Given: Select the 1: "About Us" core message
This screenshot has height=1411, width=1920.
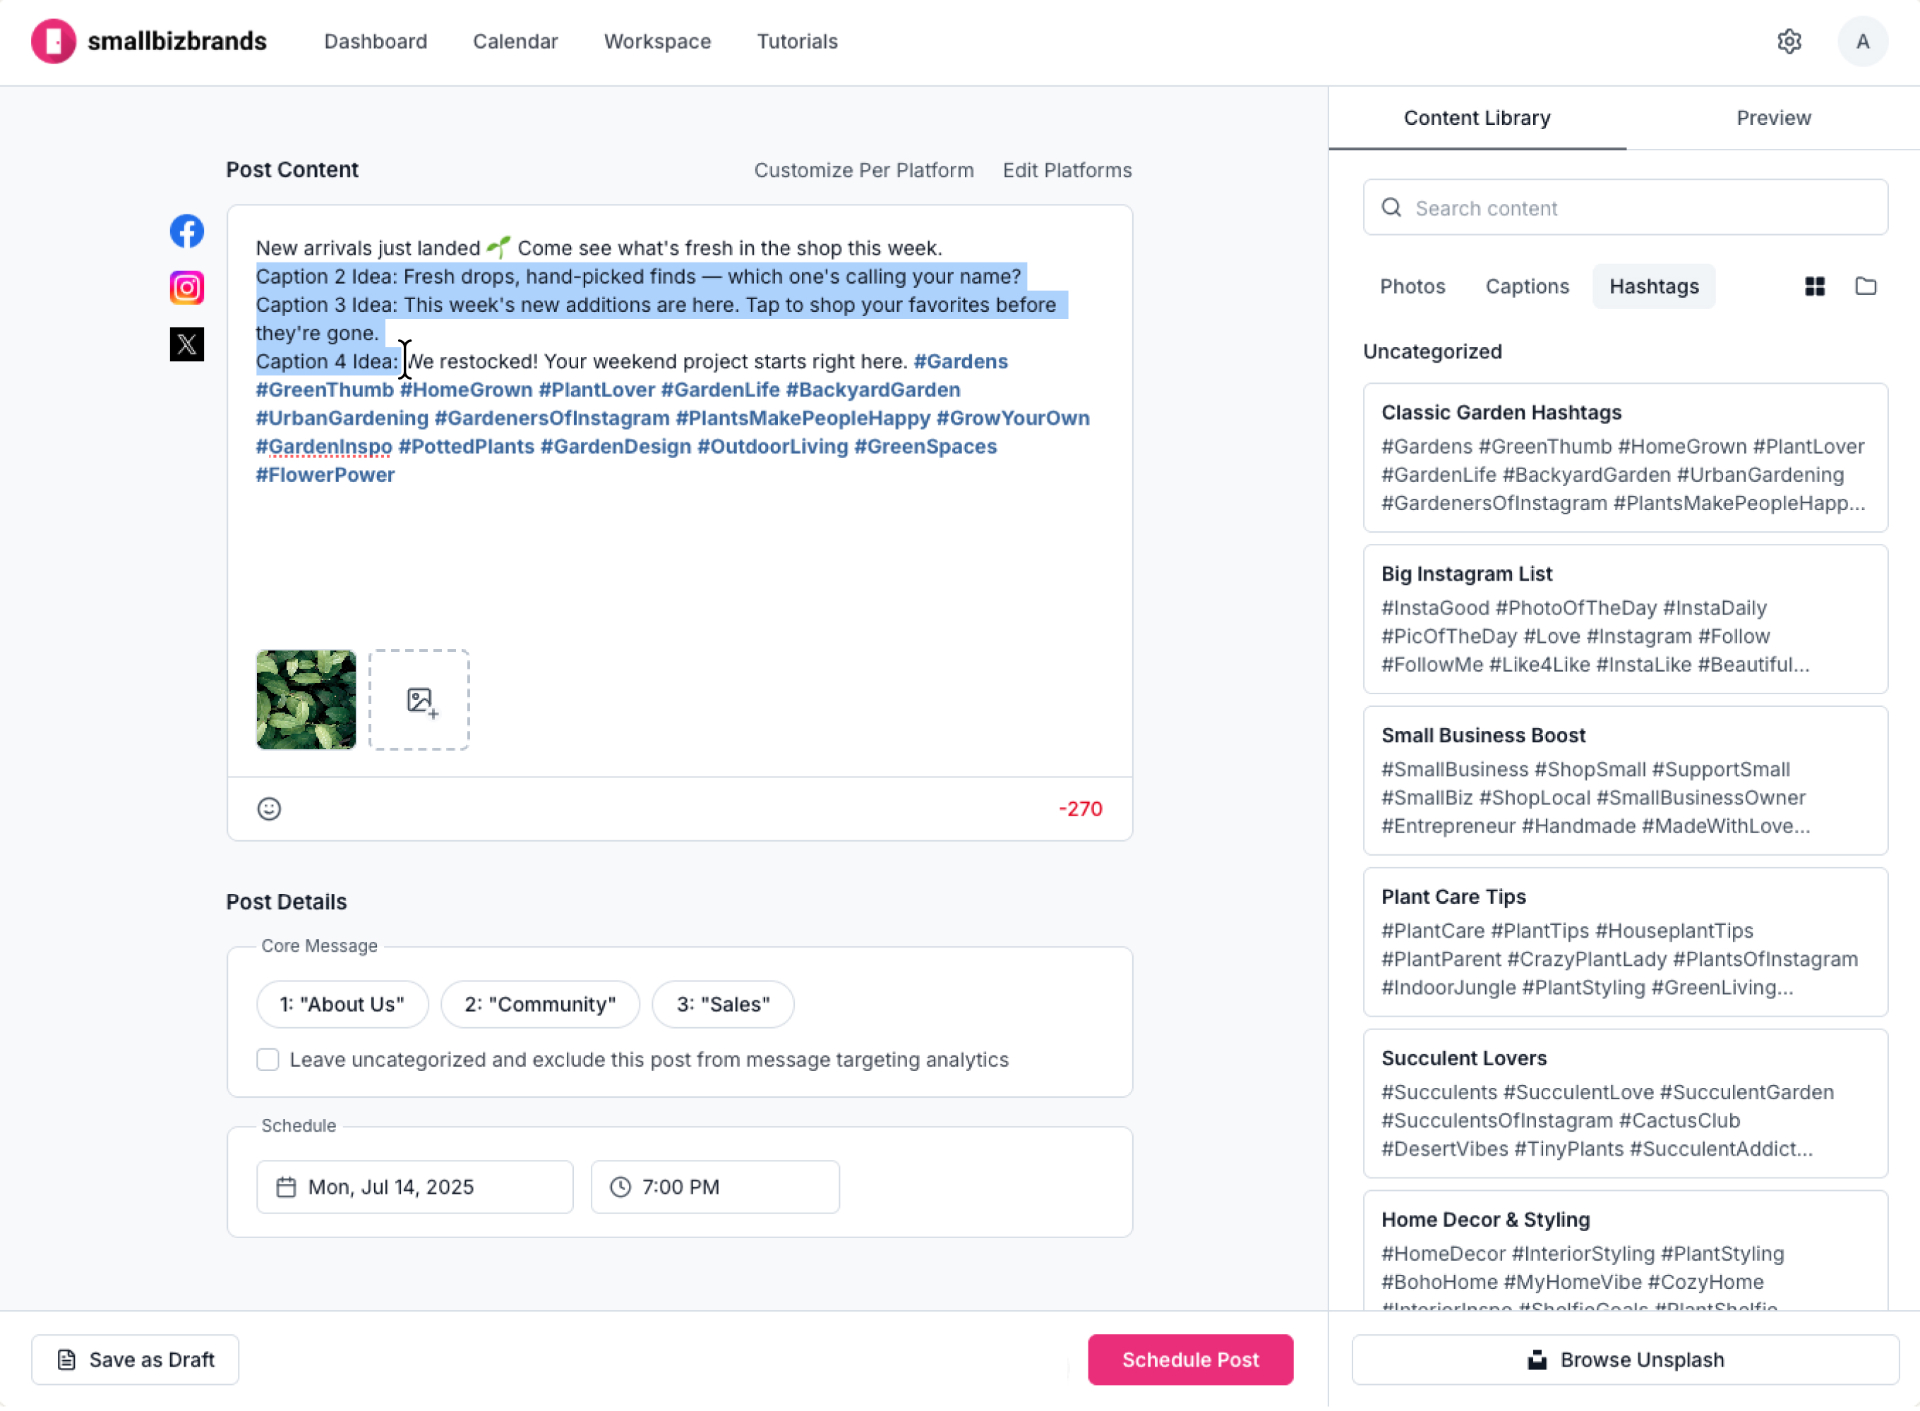Looking at the screenshot, I should coord(342,1004).
